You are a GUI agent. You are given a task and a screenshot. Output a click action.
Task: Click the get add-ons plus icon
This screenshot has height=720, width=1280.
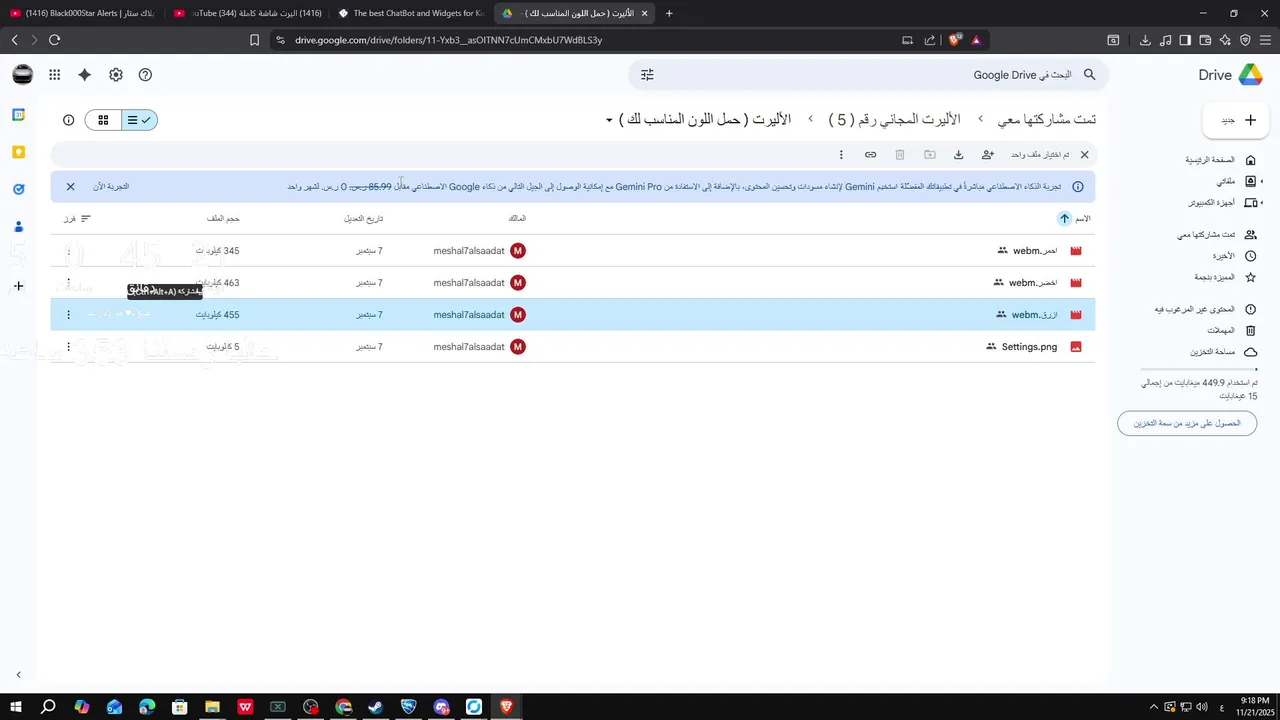point(18,287)
